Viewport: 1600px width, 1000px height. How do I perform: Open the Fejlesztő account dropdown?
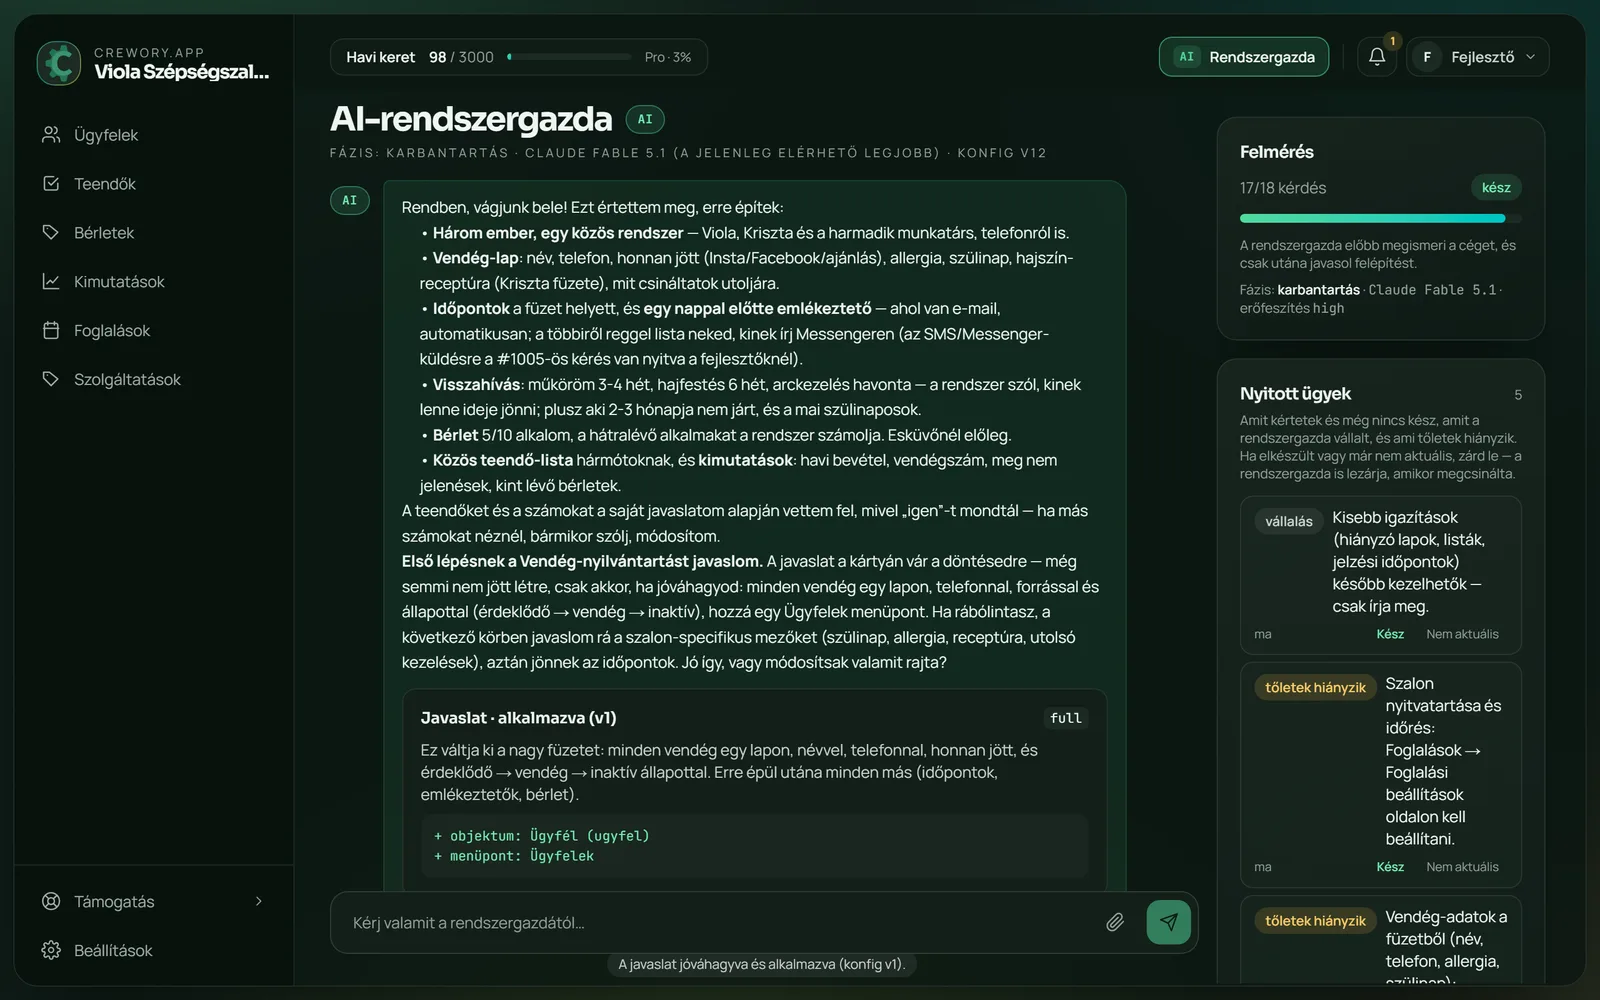tap(1478, 57)
